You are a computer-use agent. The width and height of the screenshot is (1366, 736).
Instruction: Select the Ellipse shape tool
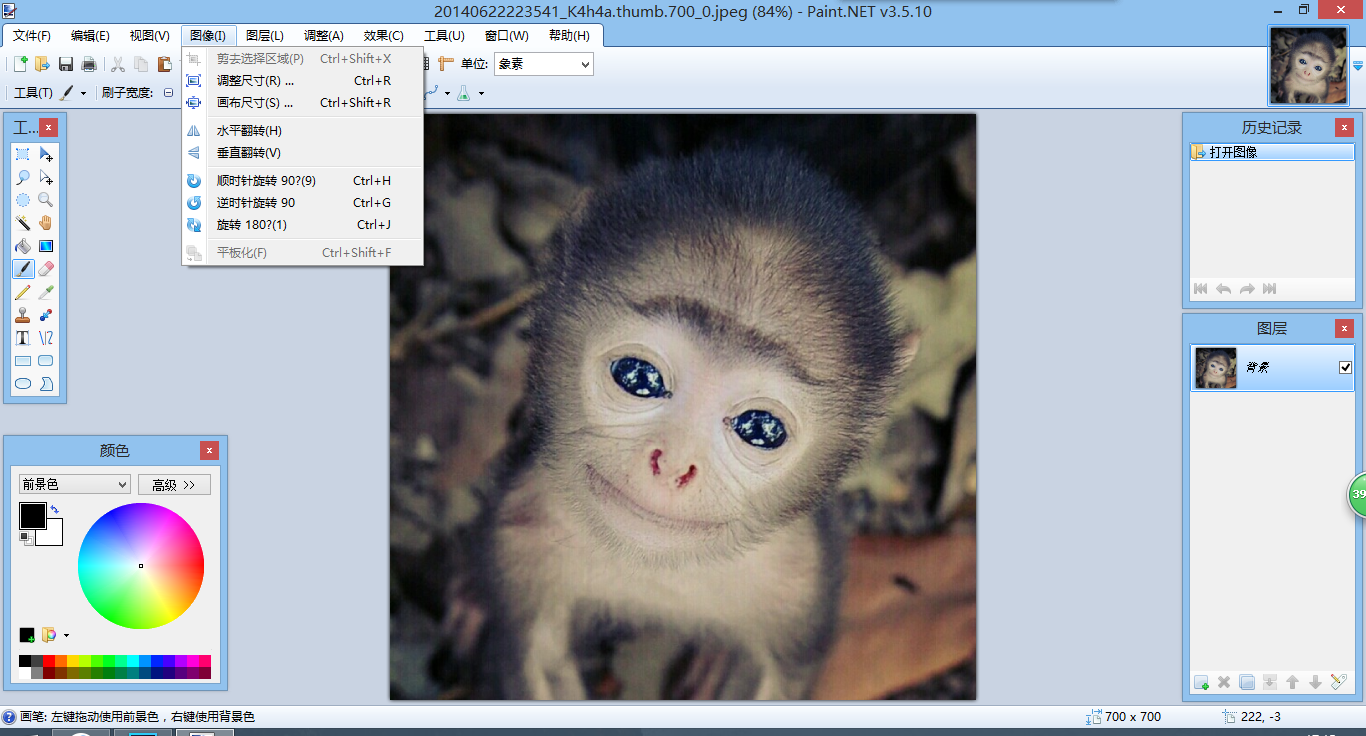click(23, 384)
